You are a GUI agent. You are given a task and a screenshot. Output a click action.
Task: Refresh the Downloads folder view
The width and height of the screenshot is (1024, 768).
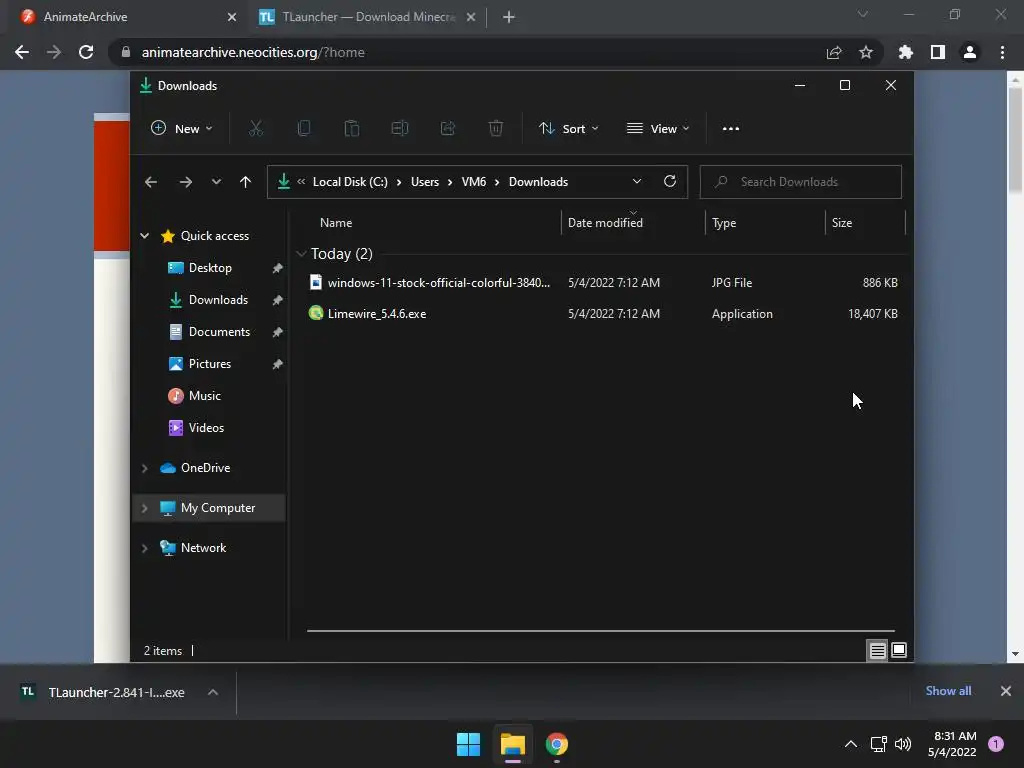click(x=670, y=181)
